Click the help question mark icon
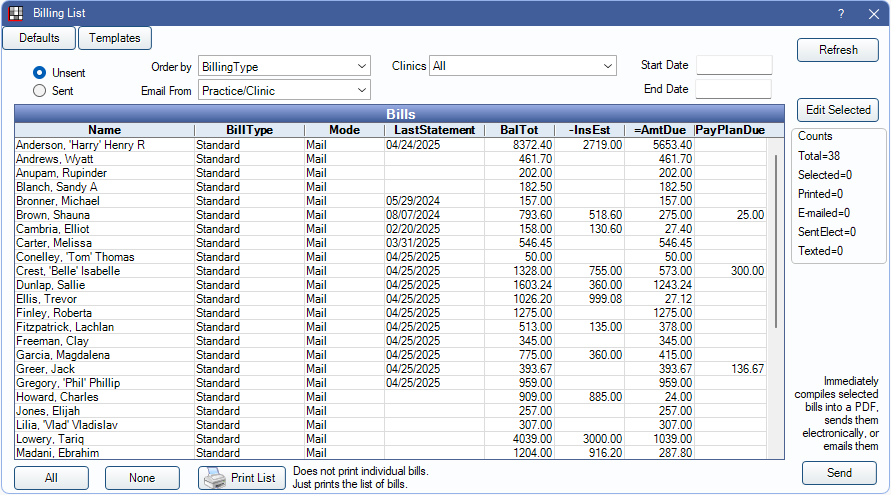891x495 pixels. click(x=841, y=13)
